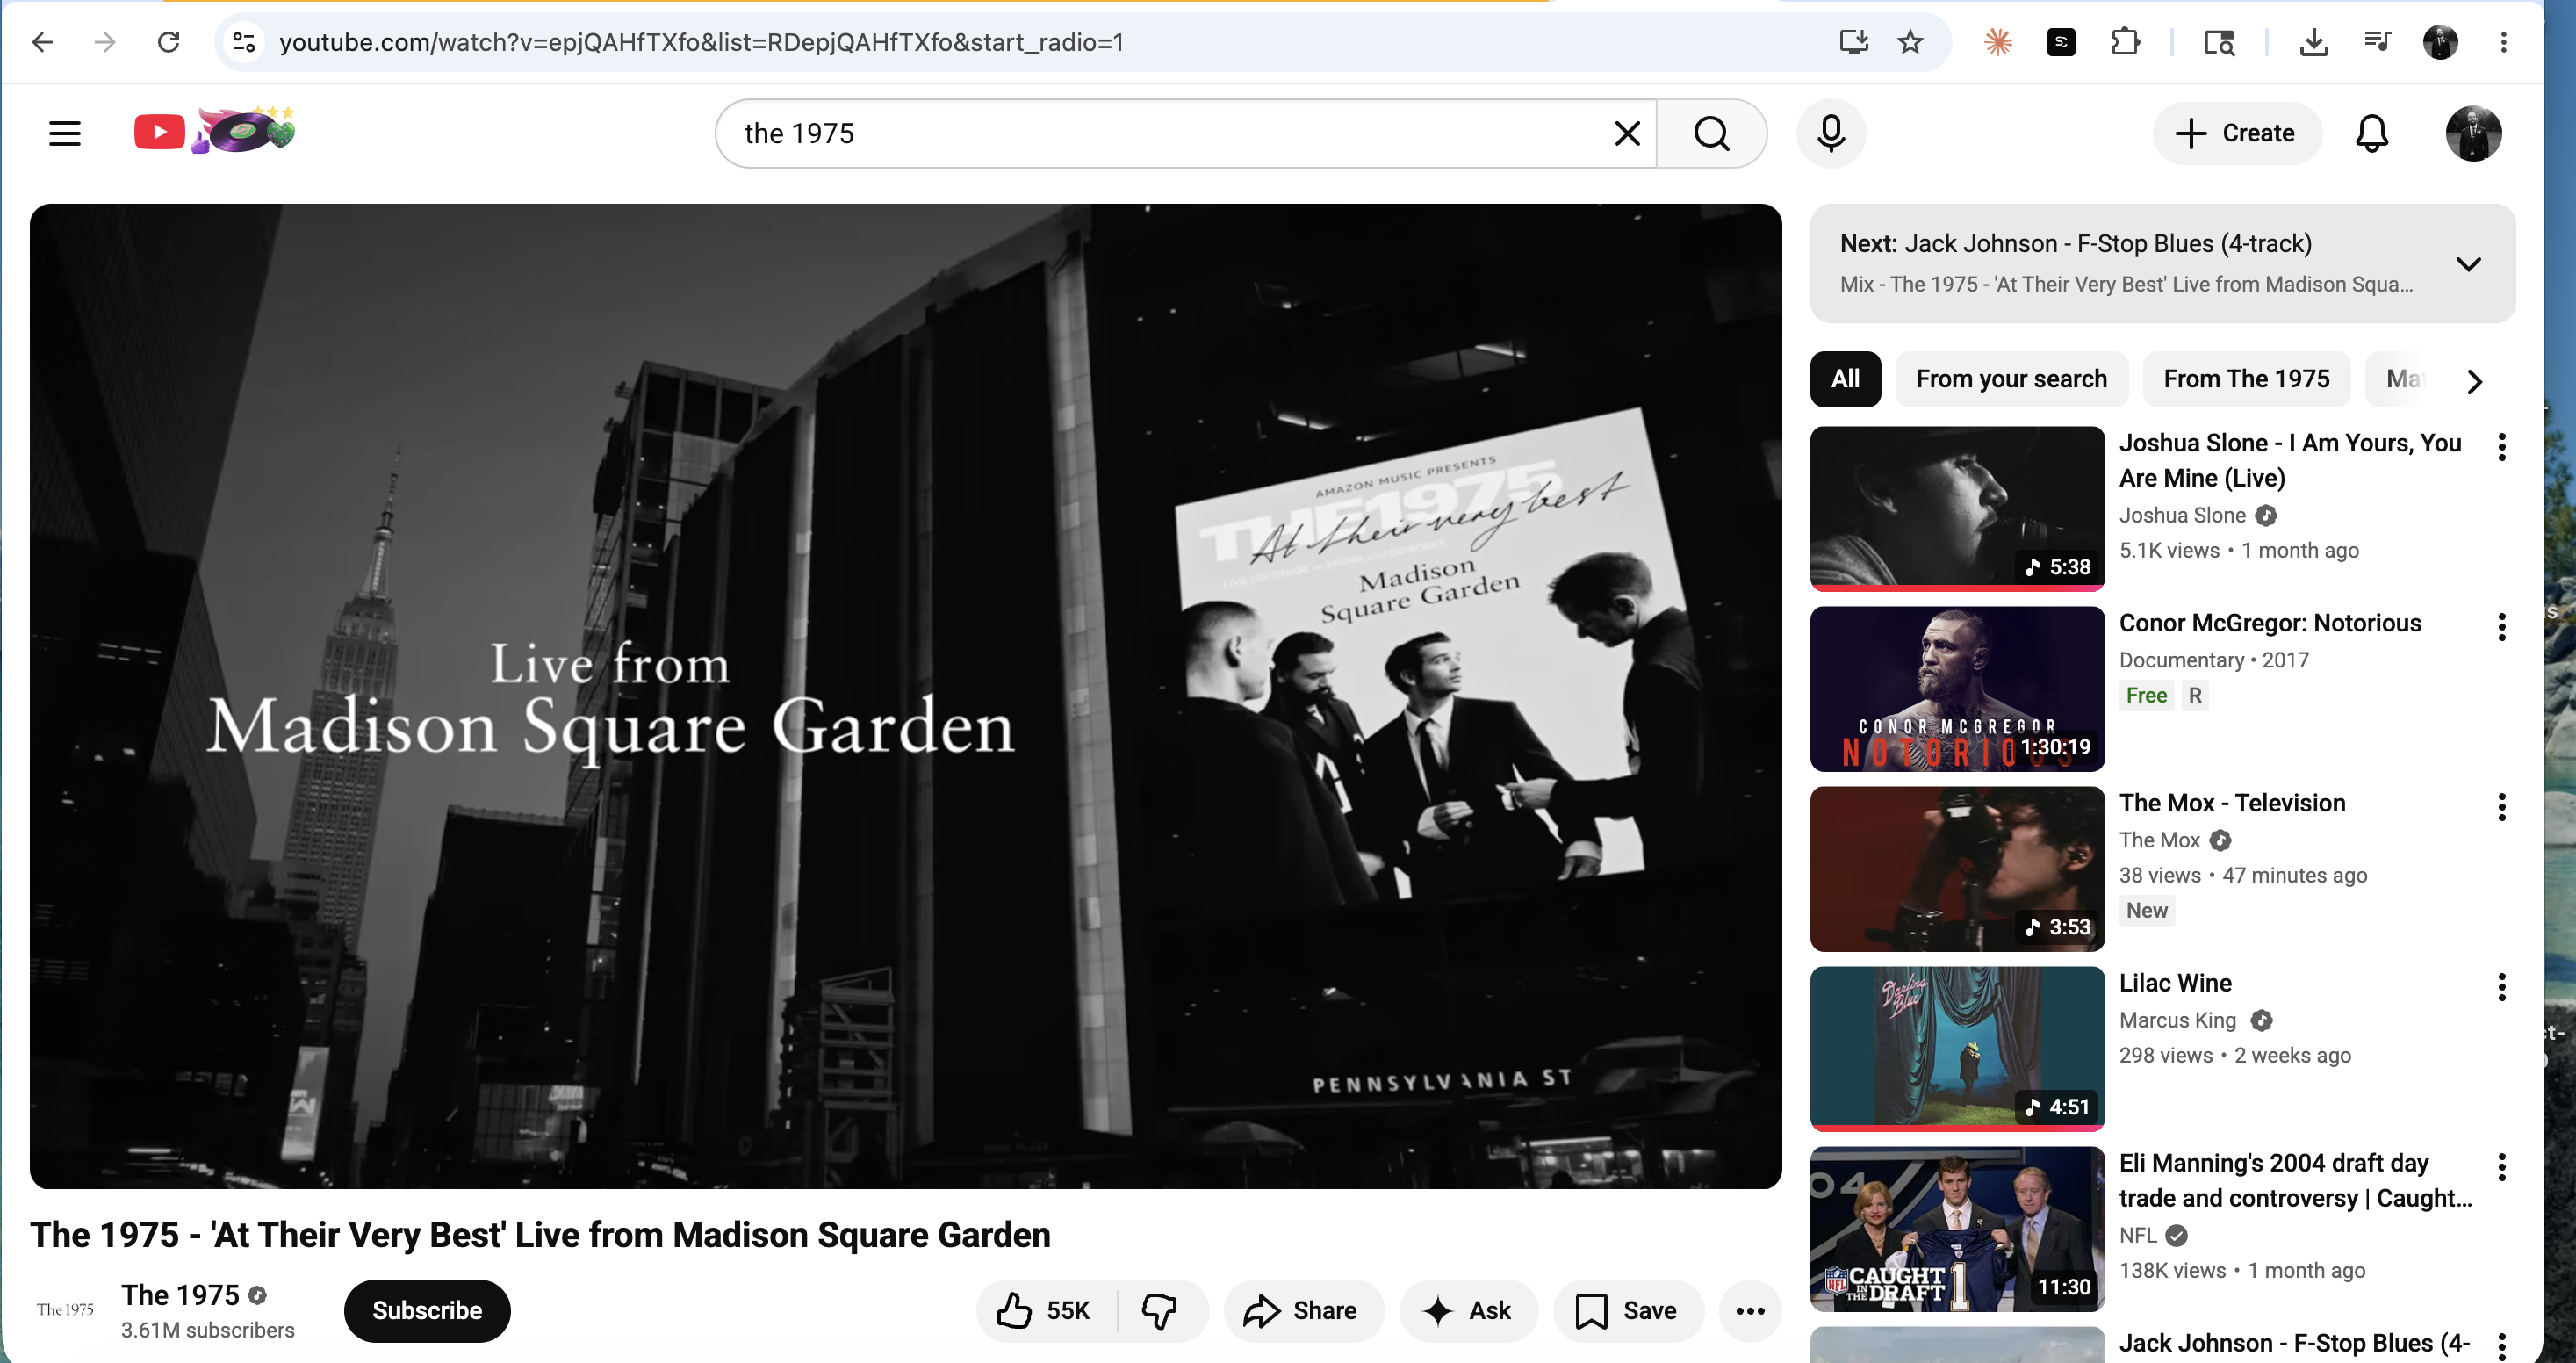Click the magnifier search button
The image size is (2576, 1363).
point(1711,133)
